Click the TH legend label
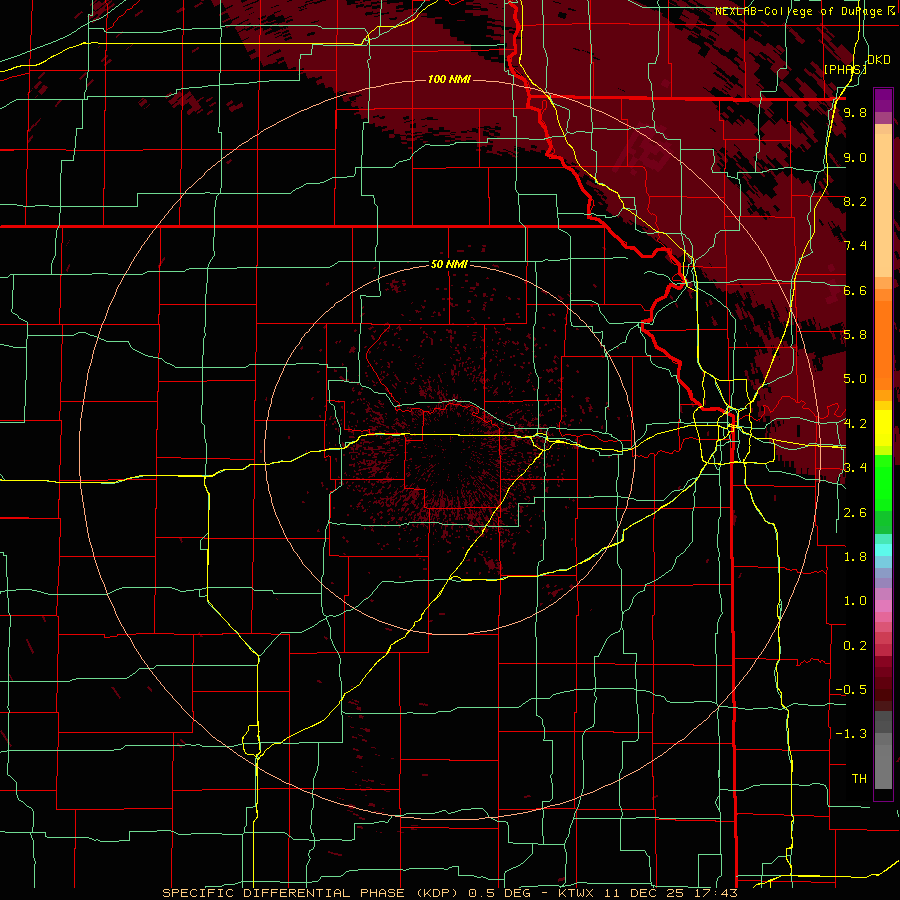Image resolution: width=900 pixels, height=900 pixels. pos(859,779)
